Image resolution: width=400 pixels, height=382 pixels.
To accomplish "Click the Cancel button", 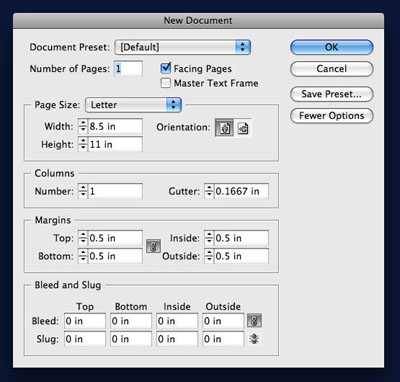I will 332,69.
